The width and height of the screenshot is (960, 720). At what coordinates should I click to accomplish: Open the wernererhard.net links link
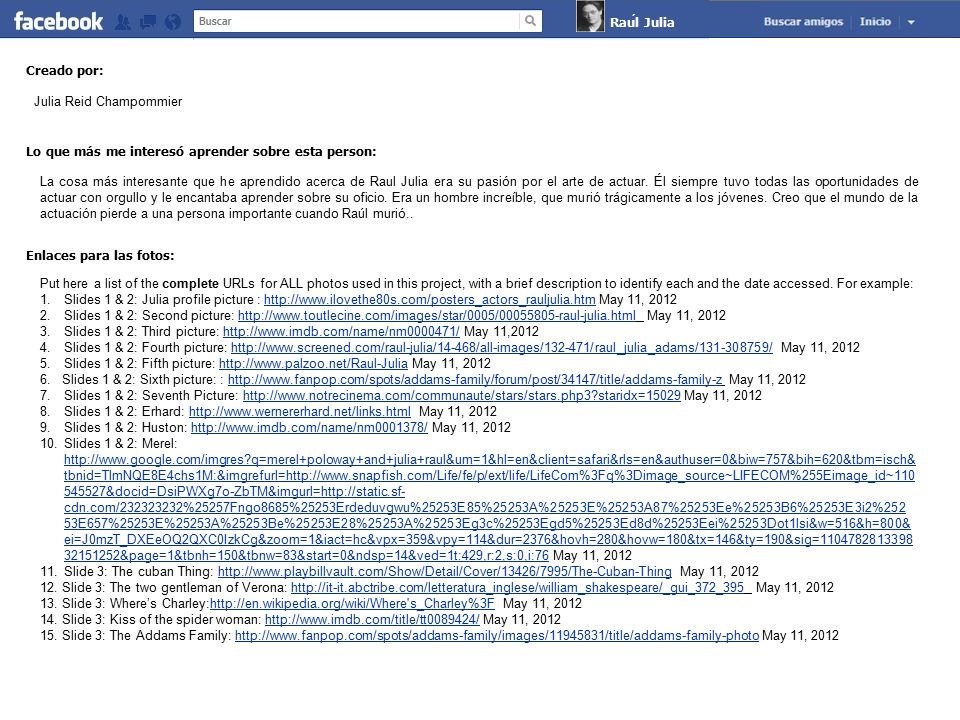[x=299, y=411]
